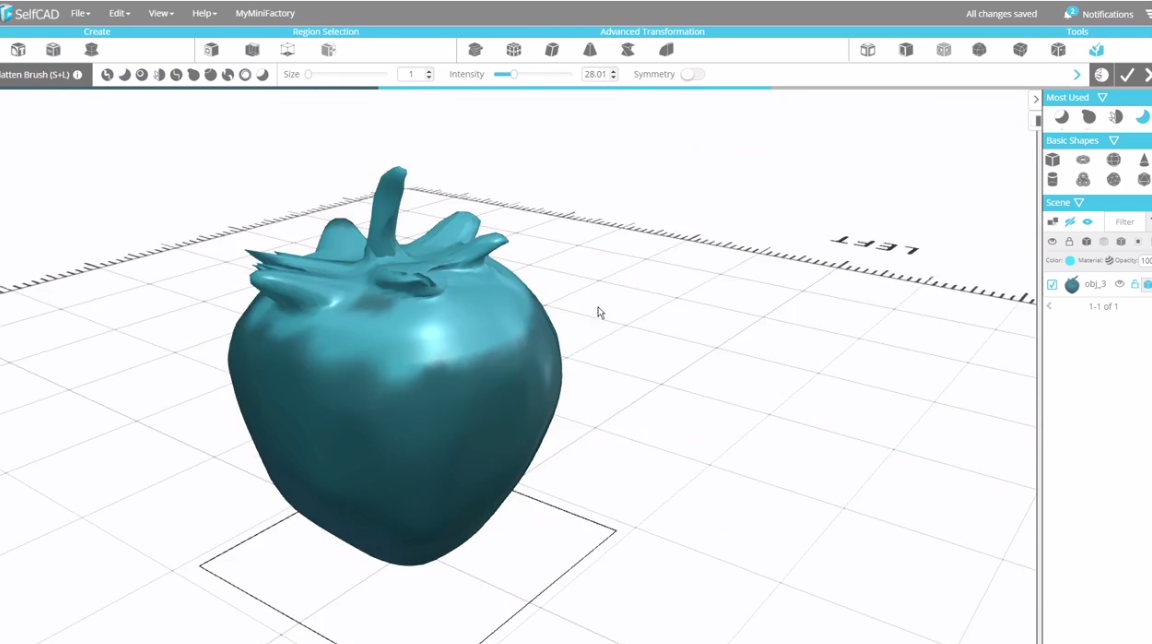This screenshot has width=1152, height=644.
Task: Click the Color swatch in Scene panel
Action: point(1070,261)
